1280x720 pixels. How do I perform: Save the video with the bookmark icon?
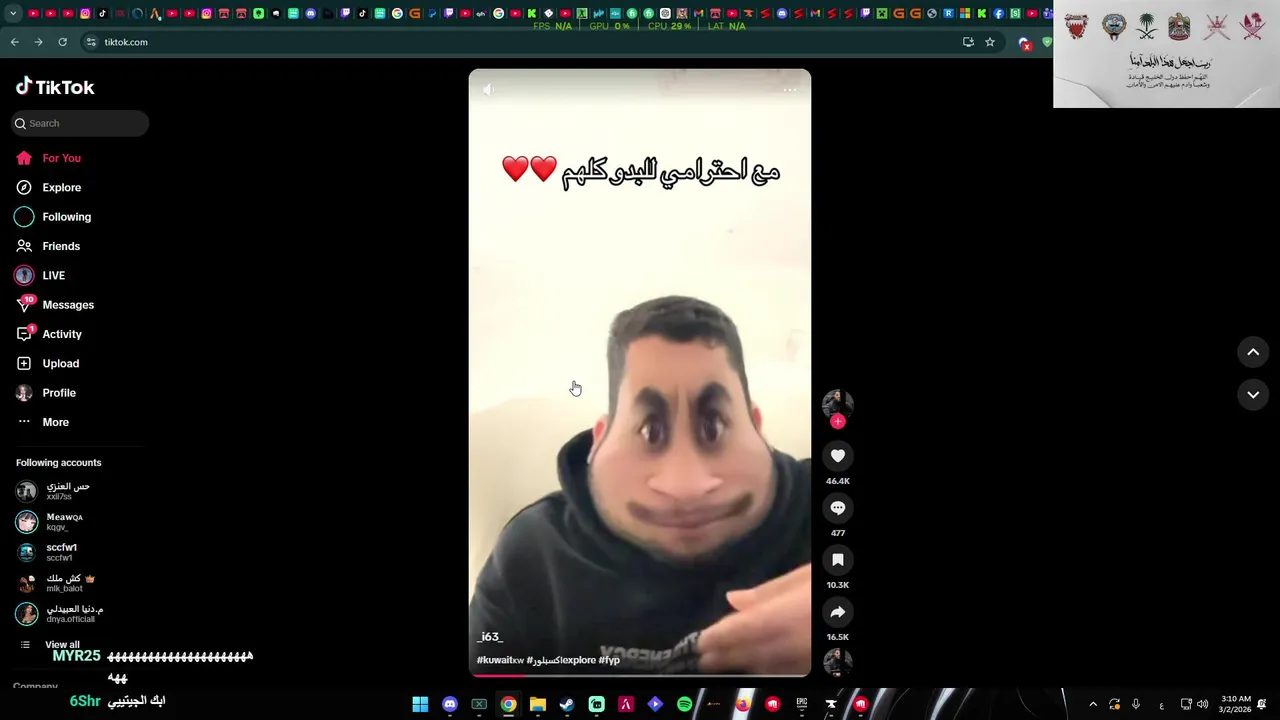point(838,560)
